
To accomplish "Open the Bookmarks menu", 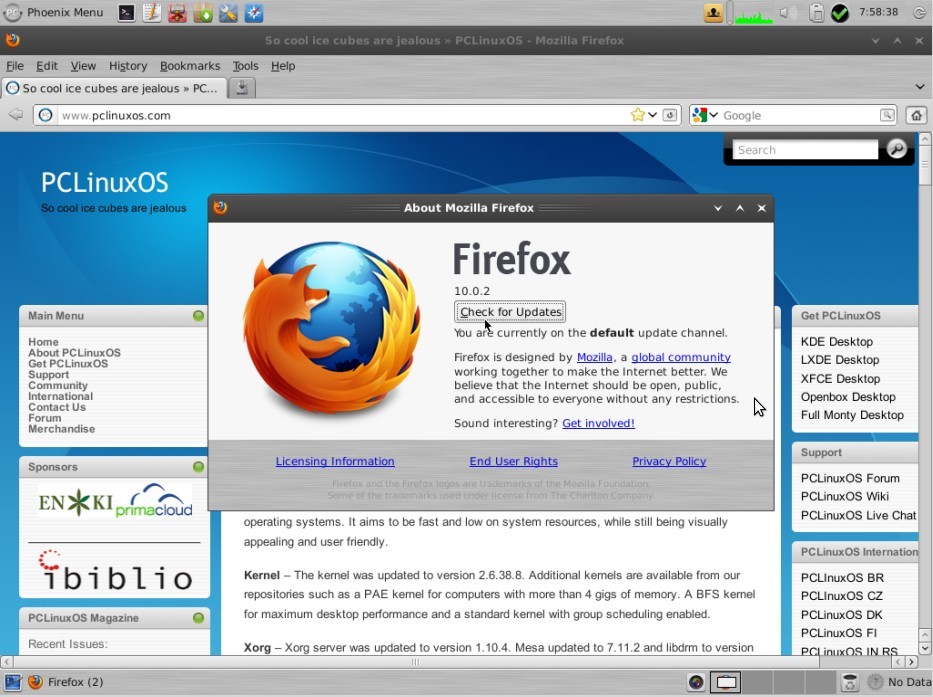I will pyautogui.click(x=189, y=66).
